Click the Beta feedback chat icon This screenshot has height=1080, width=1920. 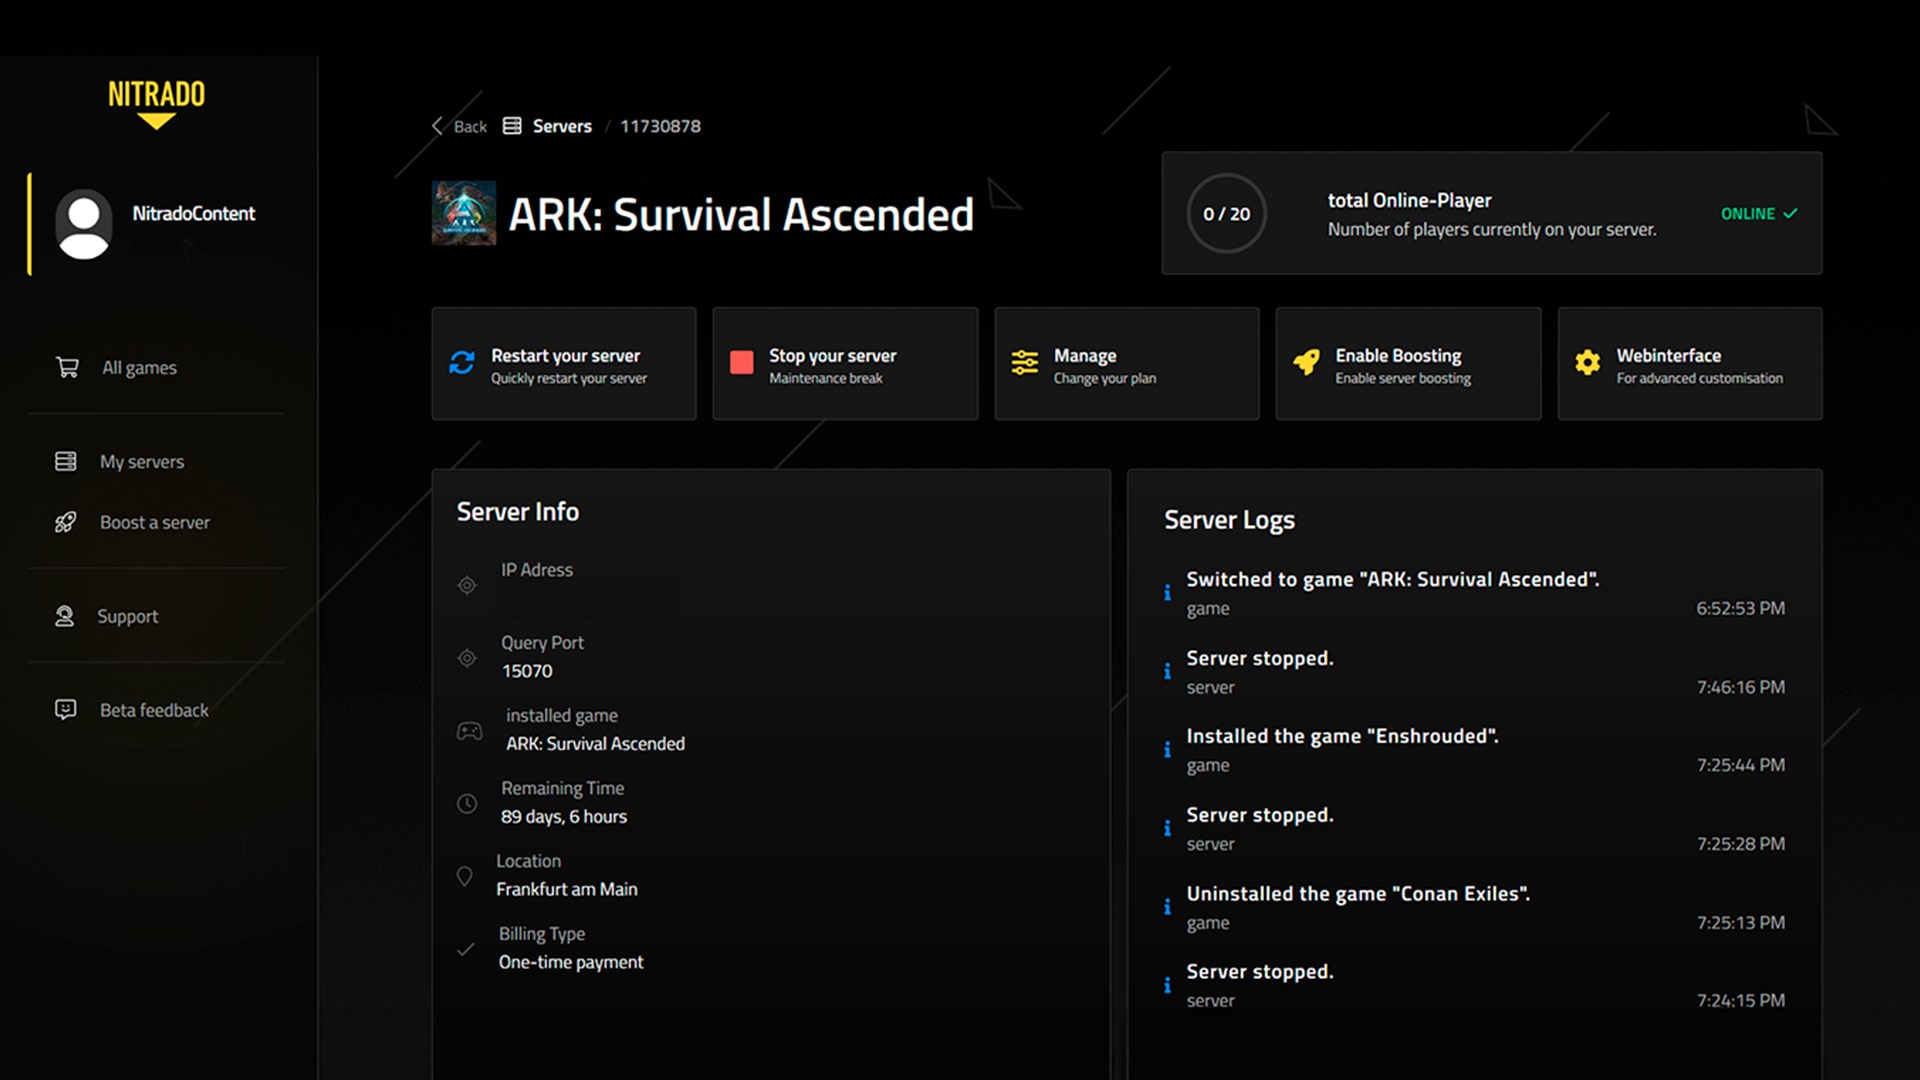[66, 710]
